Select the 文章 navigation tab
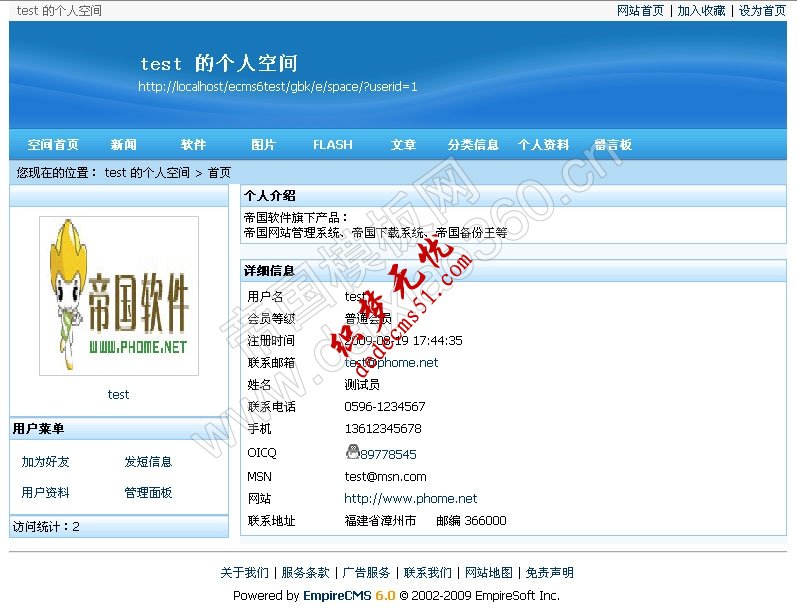The width and height of the screenshot is (797, 610). pyautogui.click(x=404, y=145)
